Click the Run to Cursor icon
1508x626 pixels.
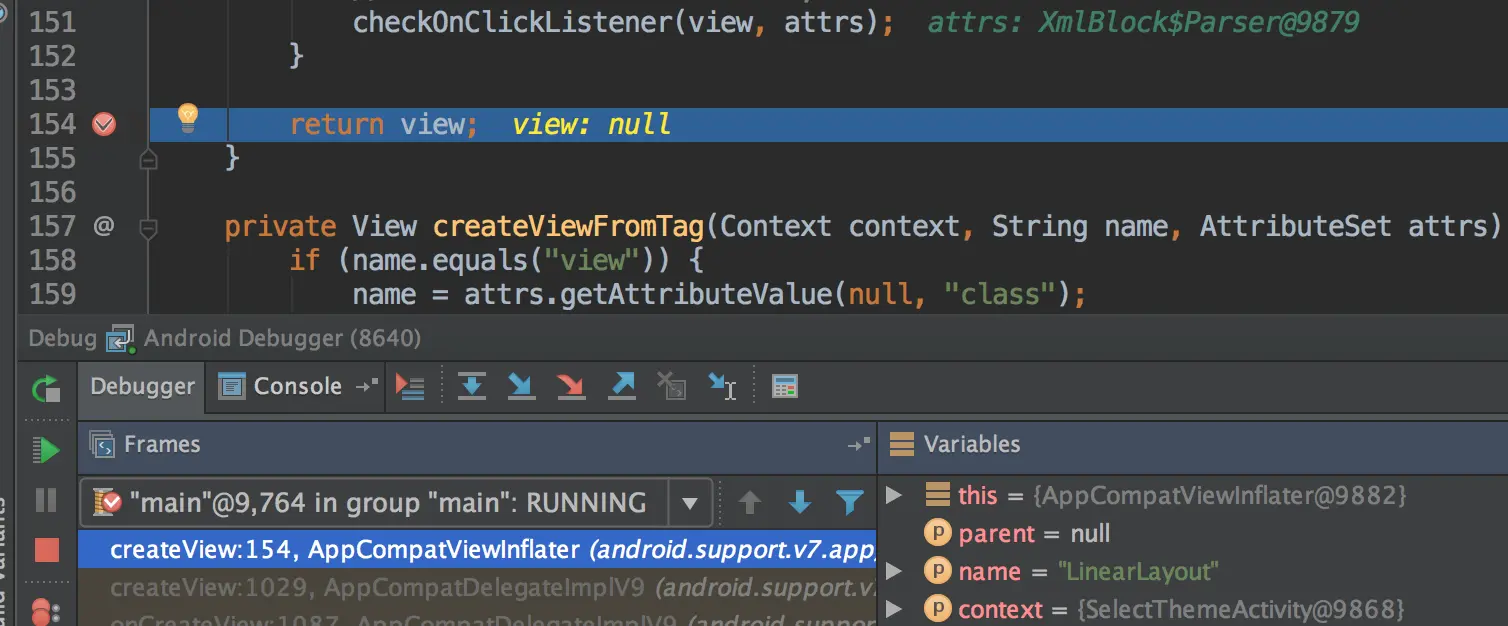click(x=722, y=386)
